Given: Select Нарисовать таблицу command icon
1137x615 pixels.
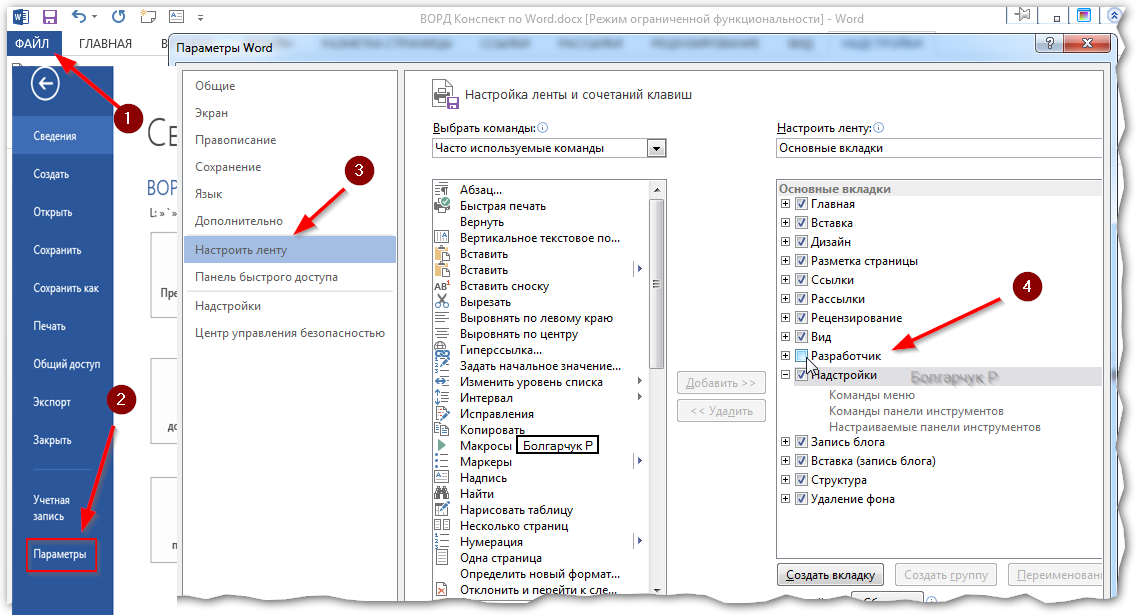Looking at the screenshot, I should point(442,509).
